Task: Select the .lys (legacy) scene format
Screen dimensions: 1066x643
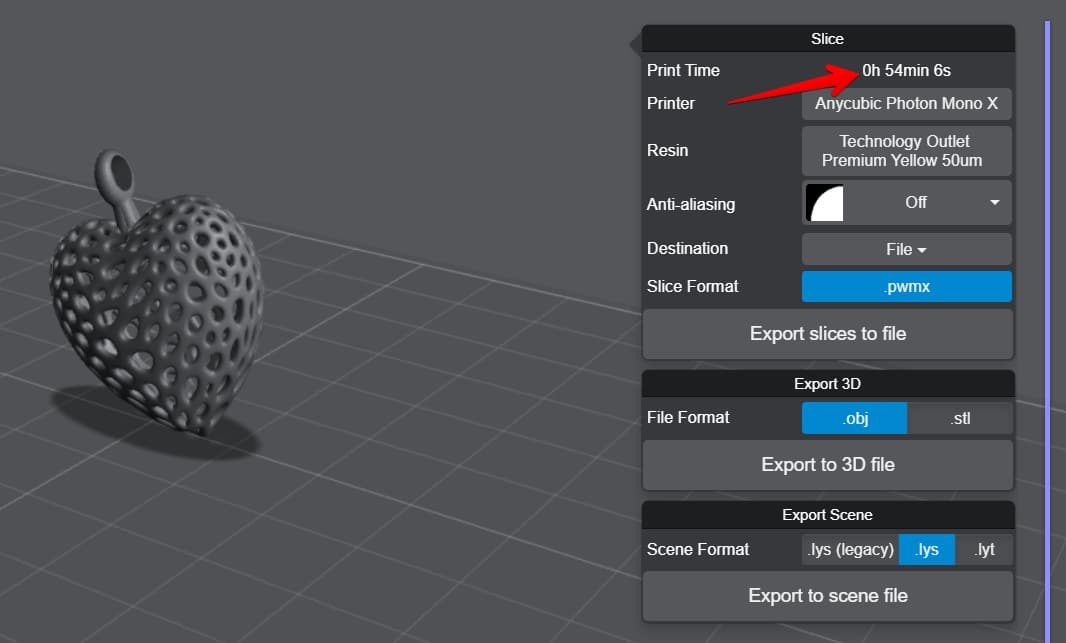Action: coord(850,549)
